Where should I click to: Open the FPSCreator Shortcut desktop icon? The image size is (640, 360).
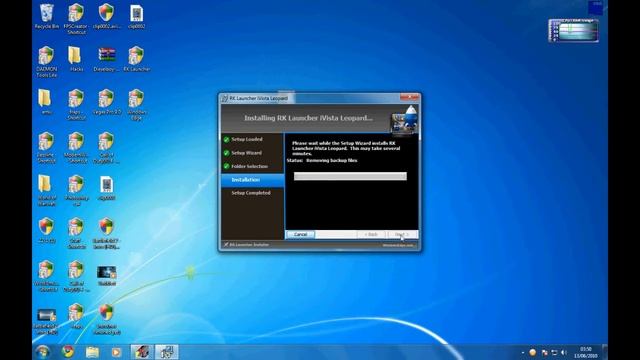tap(76, 19)
